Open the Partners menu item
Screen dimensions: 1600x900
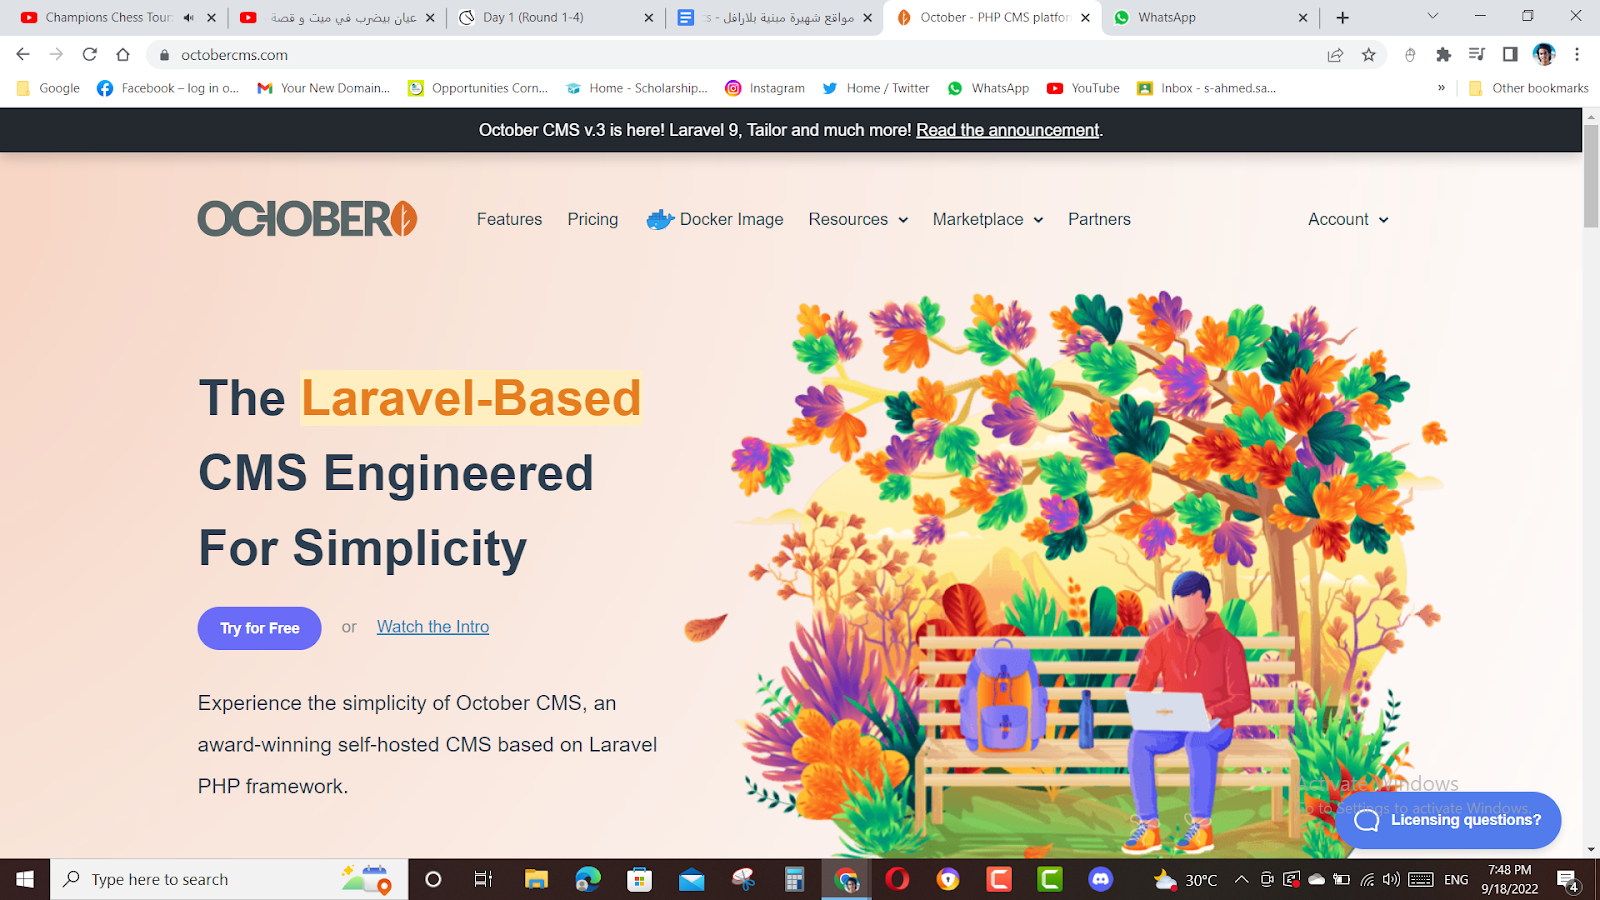pyautogui.click(x=1099, y=219)
